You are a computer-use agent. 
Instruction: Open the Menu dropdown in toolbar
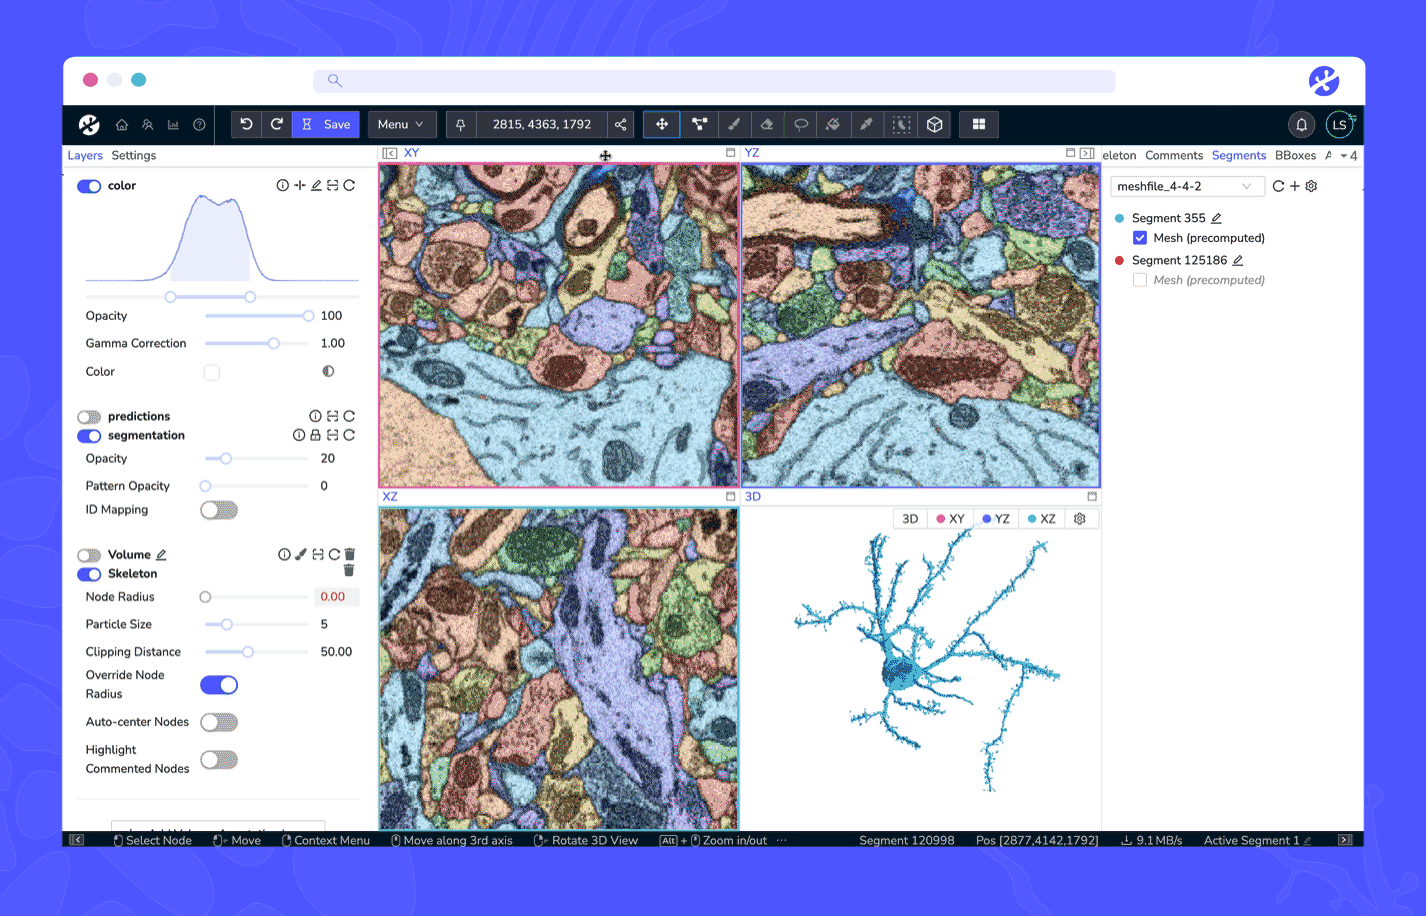(x=402, y=124)
